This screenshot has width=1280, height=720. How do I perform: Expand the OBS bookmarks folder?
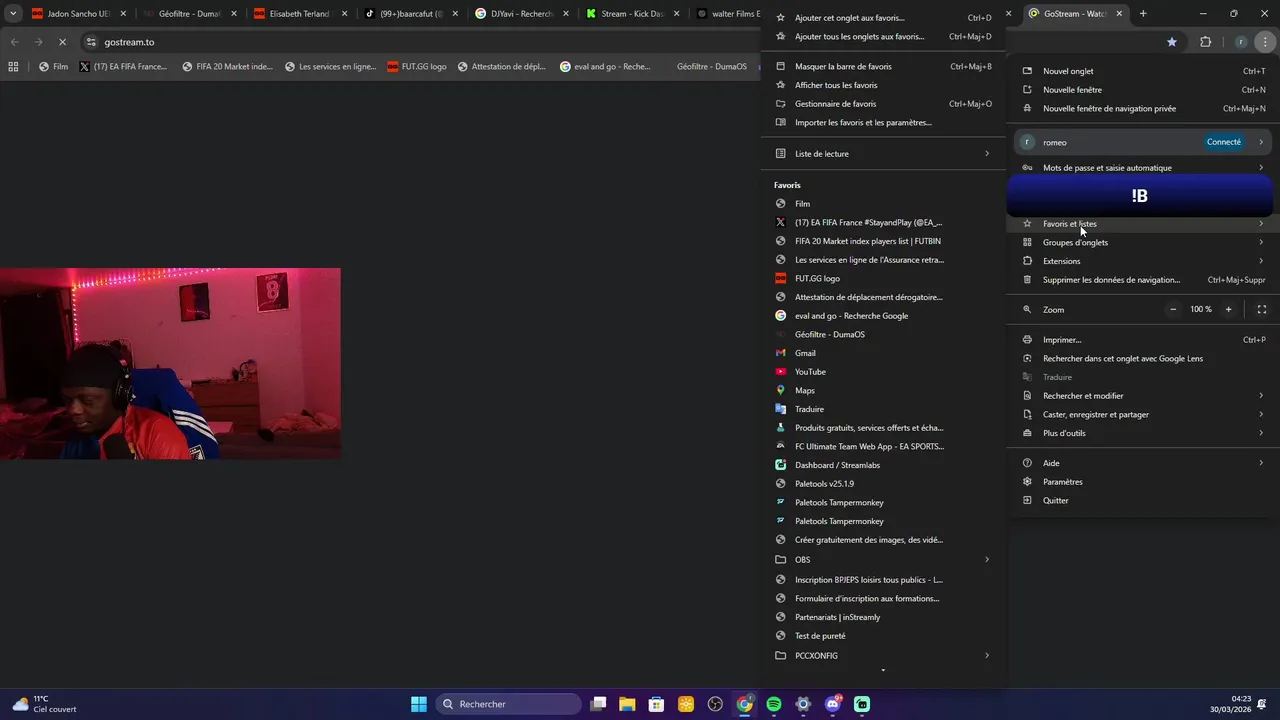pos(883,559)
